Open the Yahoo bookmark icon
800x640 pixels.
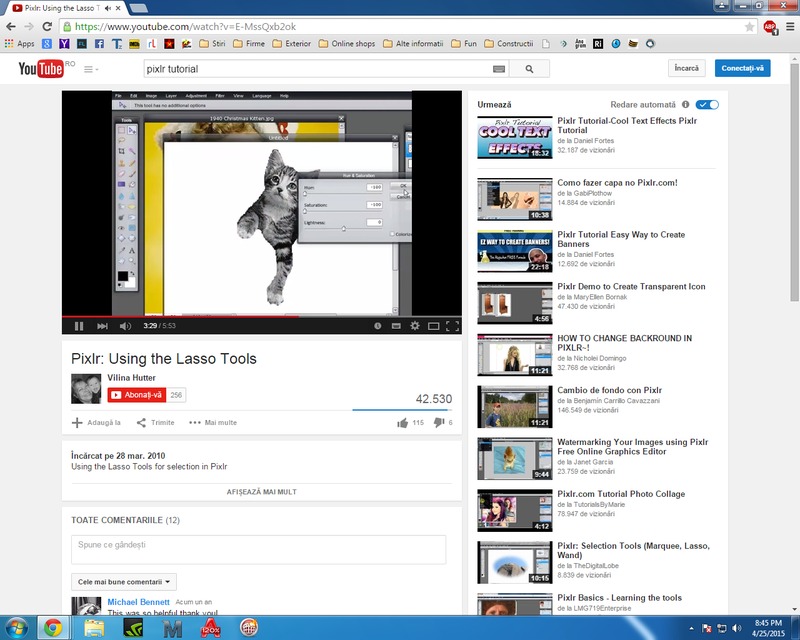64,44
